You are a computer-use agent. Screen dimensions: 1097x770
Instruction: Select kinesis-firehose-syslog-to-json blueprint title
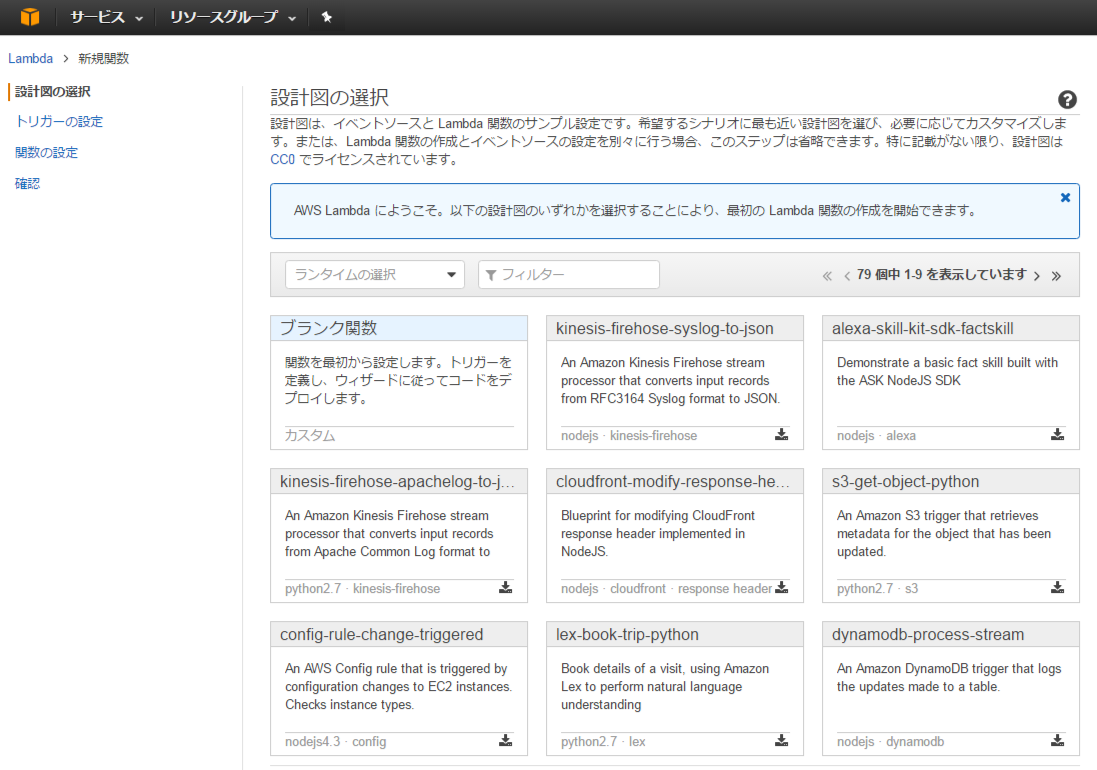665,329
